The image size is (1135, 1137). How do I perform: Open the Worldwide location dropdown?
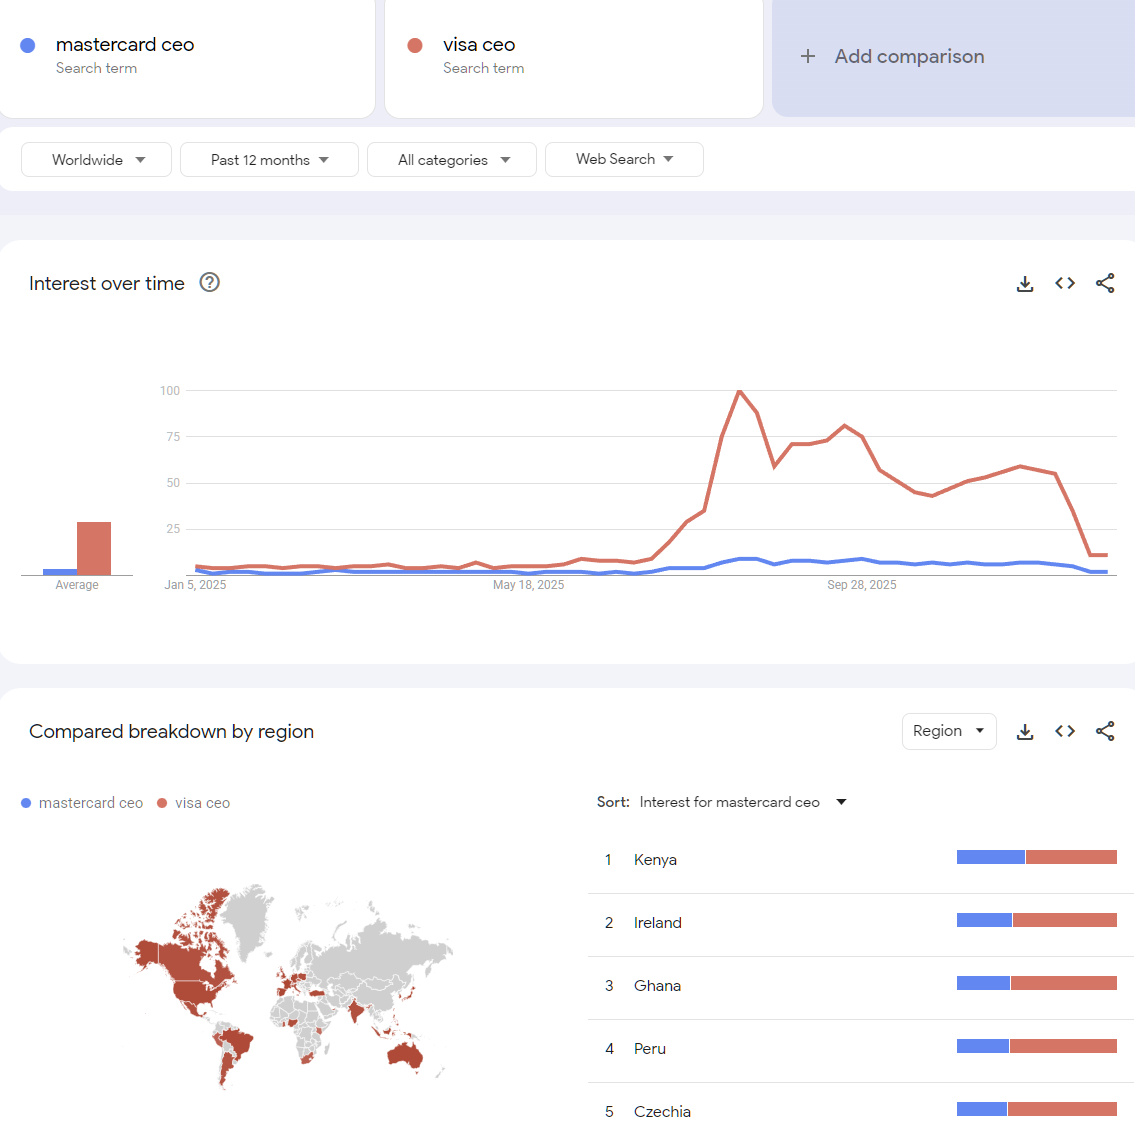coord(96,160)
